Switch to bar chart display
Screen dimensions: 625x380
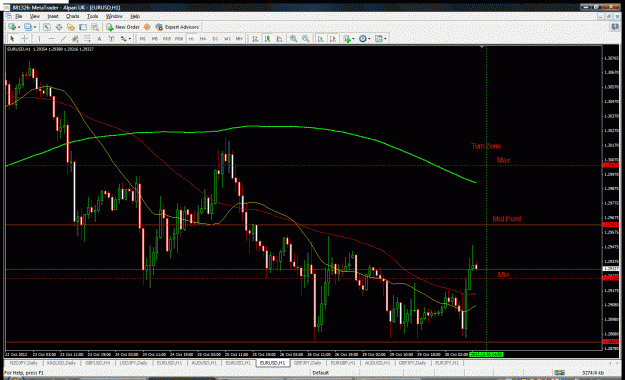(255, 39)
